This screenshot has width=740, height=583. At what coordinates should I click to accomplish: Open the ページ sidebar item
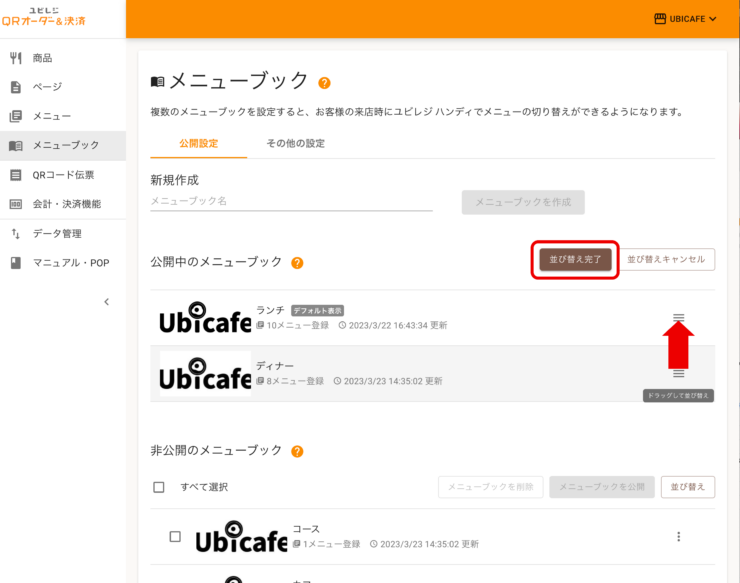[63, 87]
